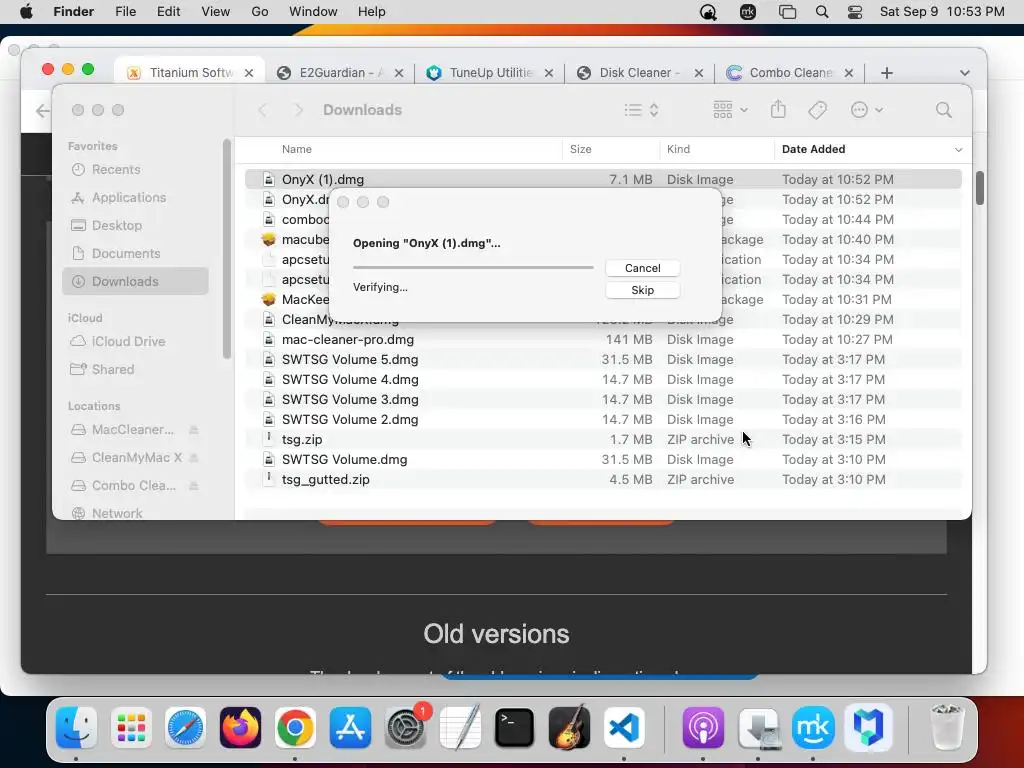Select SWTSG Volume.dmg file
This screenshot has width=1024, height=768.
(x=603, y=460)
